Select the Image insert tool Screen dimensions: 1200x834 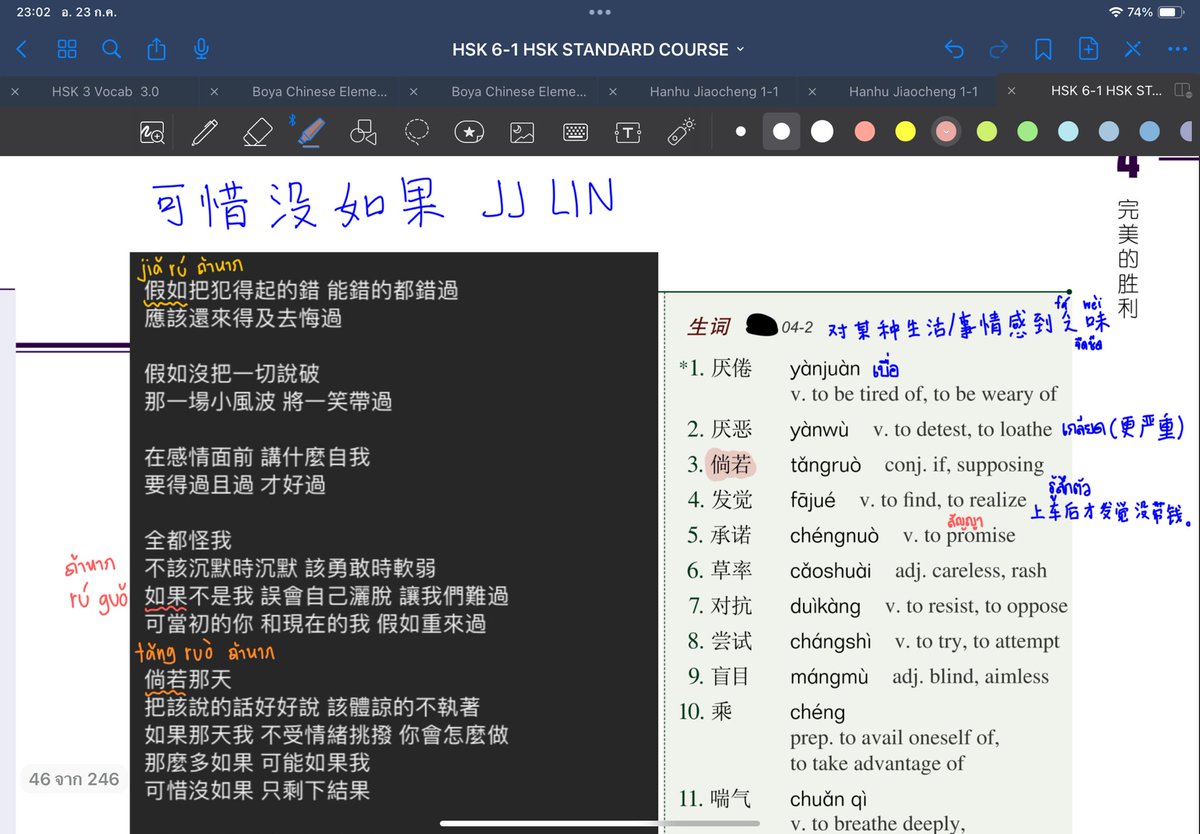pos(522,132)
